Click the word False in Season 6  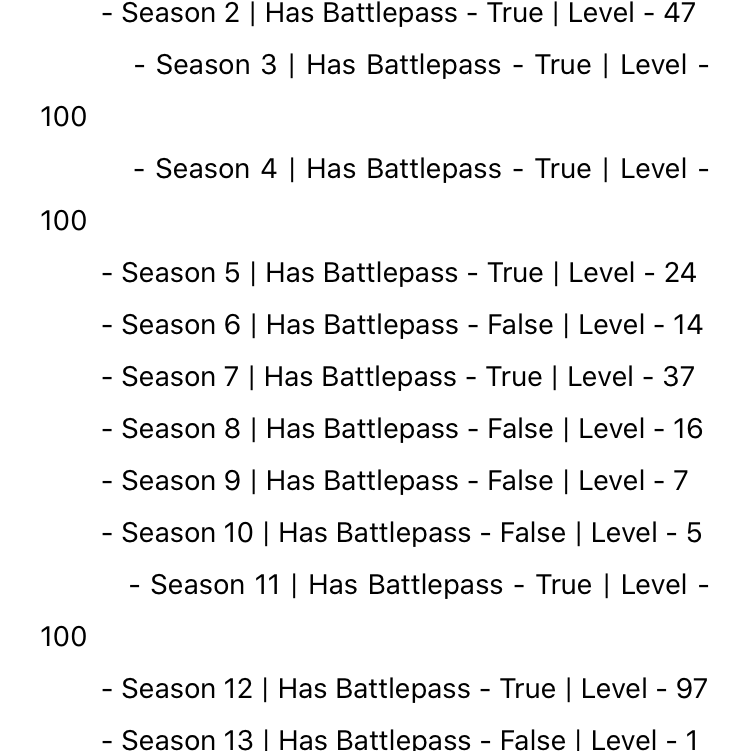click(520, 325)
